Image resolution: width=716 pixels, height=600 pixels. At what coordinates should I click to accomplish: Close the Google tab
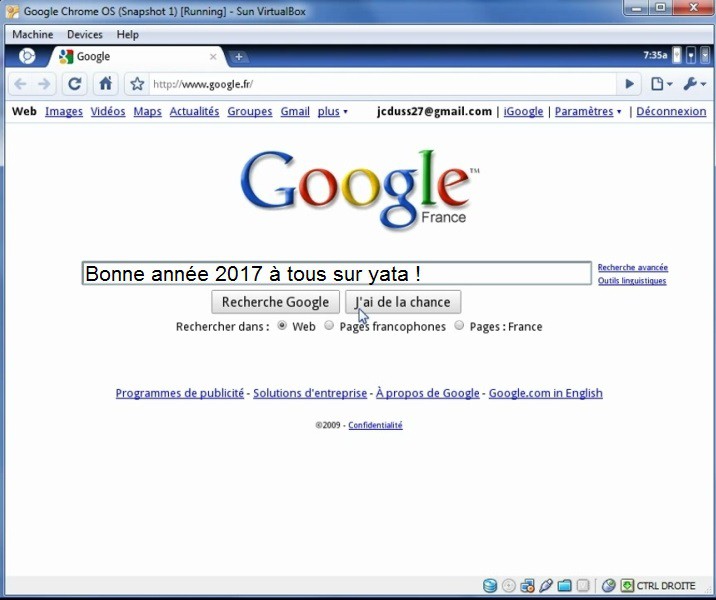pyautogui.click(x=213, y=57)
